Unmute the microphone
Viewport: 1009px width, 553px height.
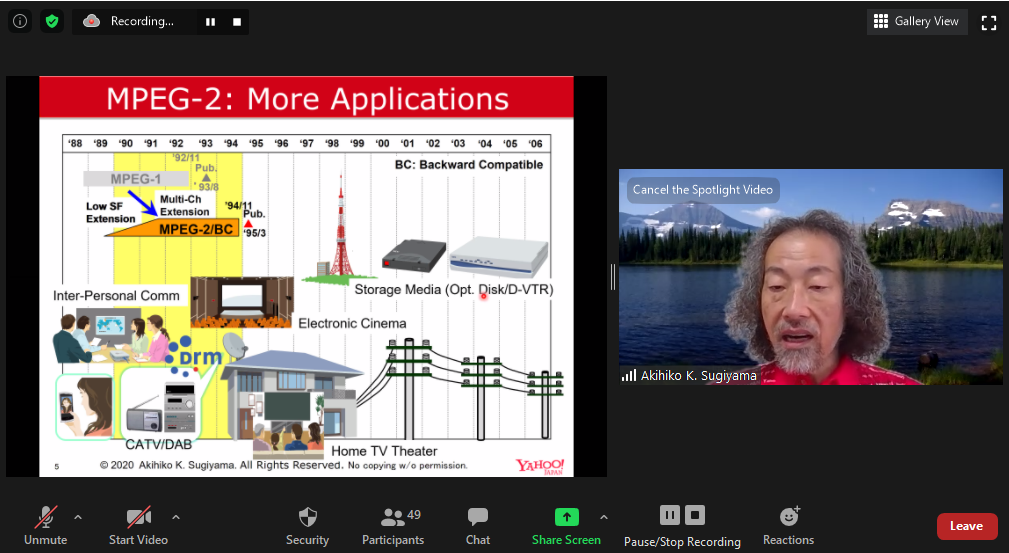pyautogui.click(x=46, y=525)
